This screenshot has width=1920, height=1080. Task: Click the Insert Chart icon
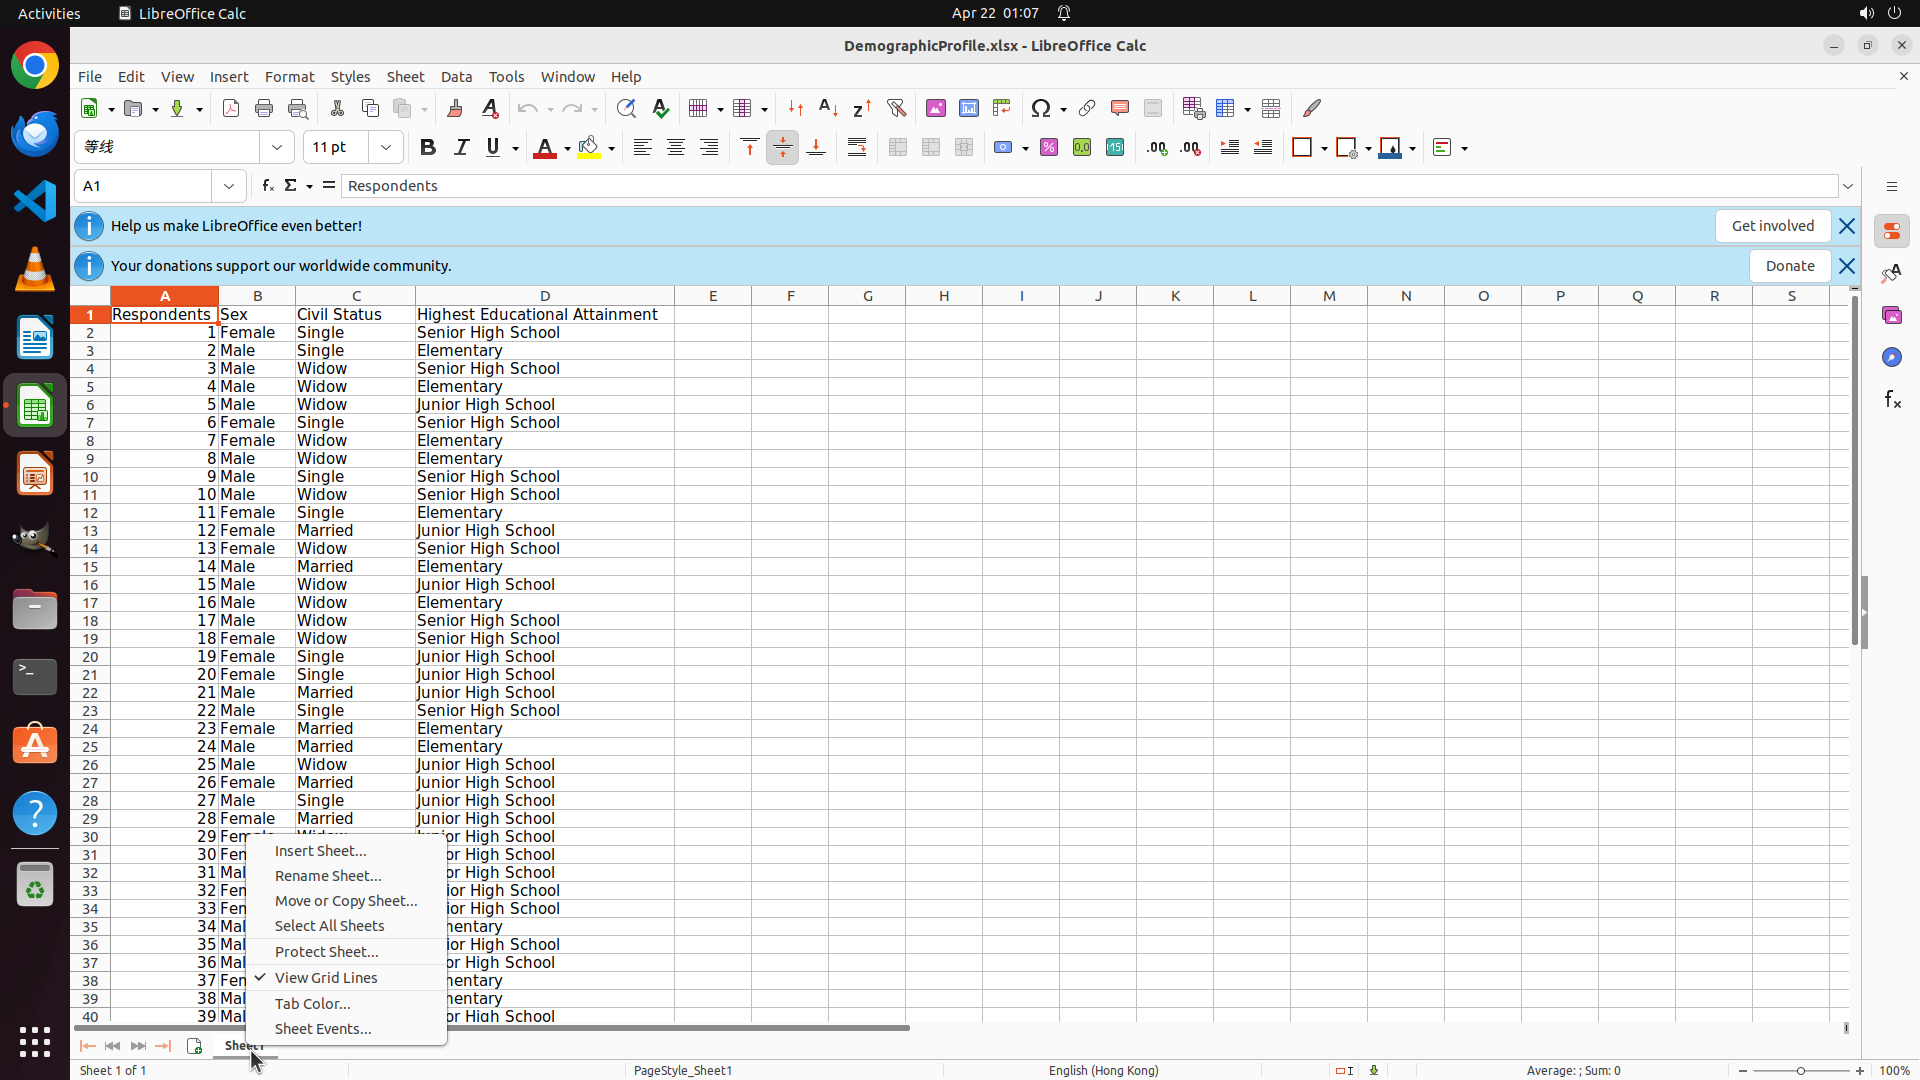968,108
